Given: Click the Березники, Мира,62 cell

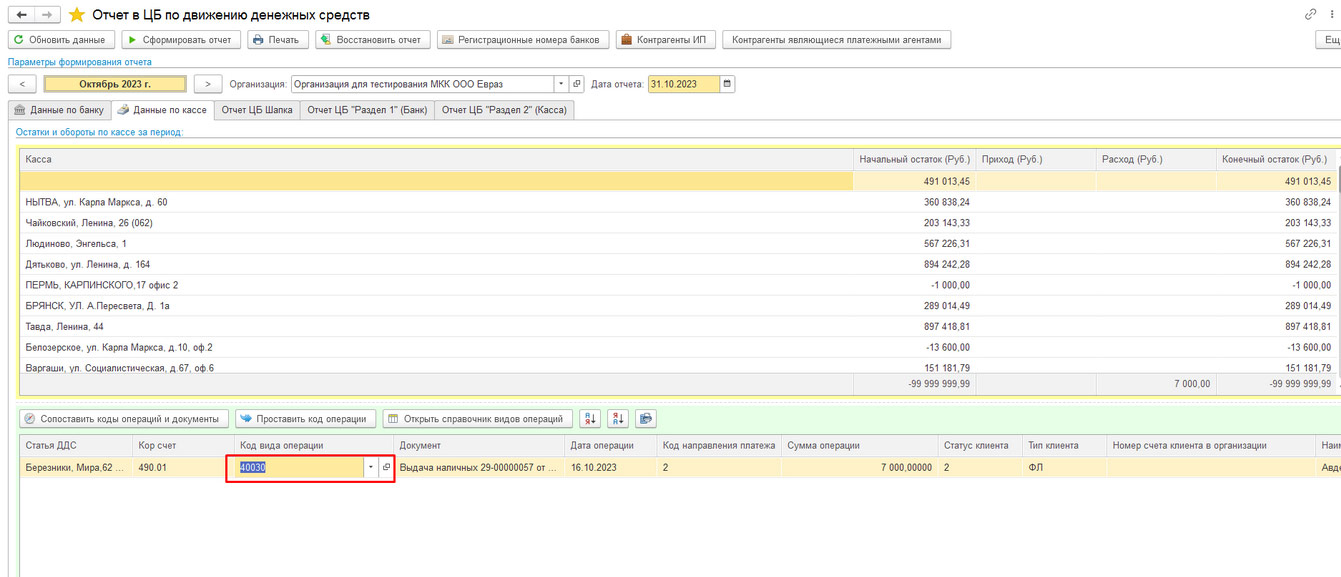Looking at the screenshot, I should click(x=77, y=467).
